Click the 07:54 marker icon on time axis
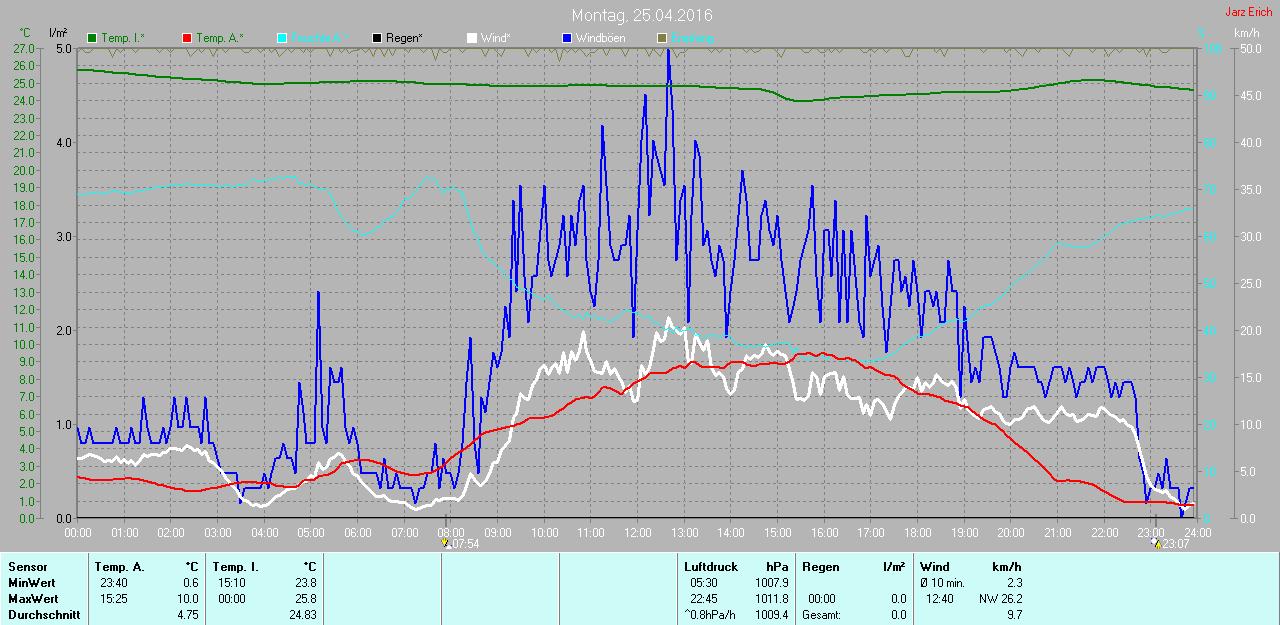This screenshot has width=1280, height=625. [x=446, y=544]
